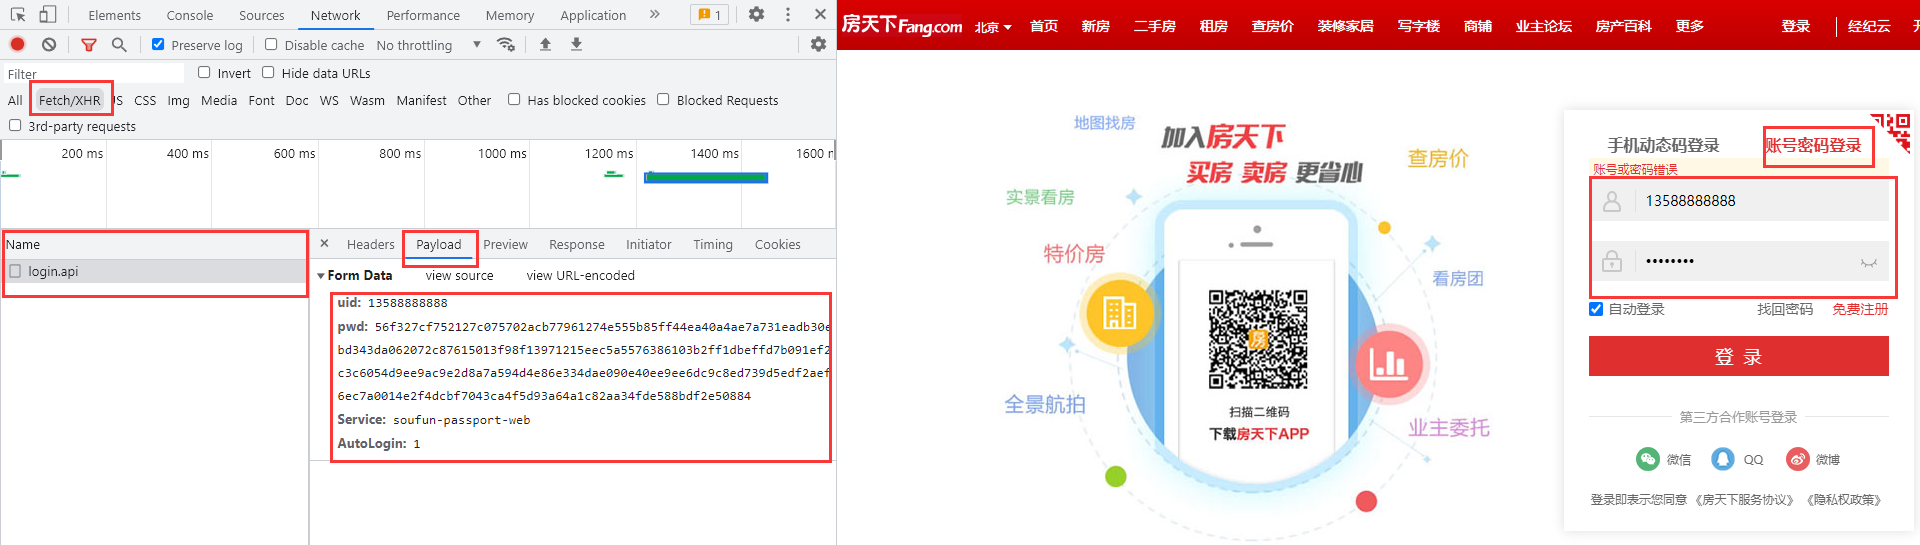Viewport: 1920px width, 545px height.
Task: Toggle the device toolbar icon
Action: pyautogui.click(x=47, y=14)
